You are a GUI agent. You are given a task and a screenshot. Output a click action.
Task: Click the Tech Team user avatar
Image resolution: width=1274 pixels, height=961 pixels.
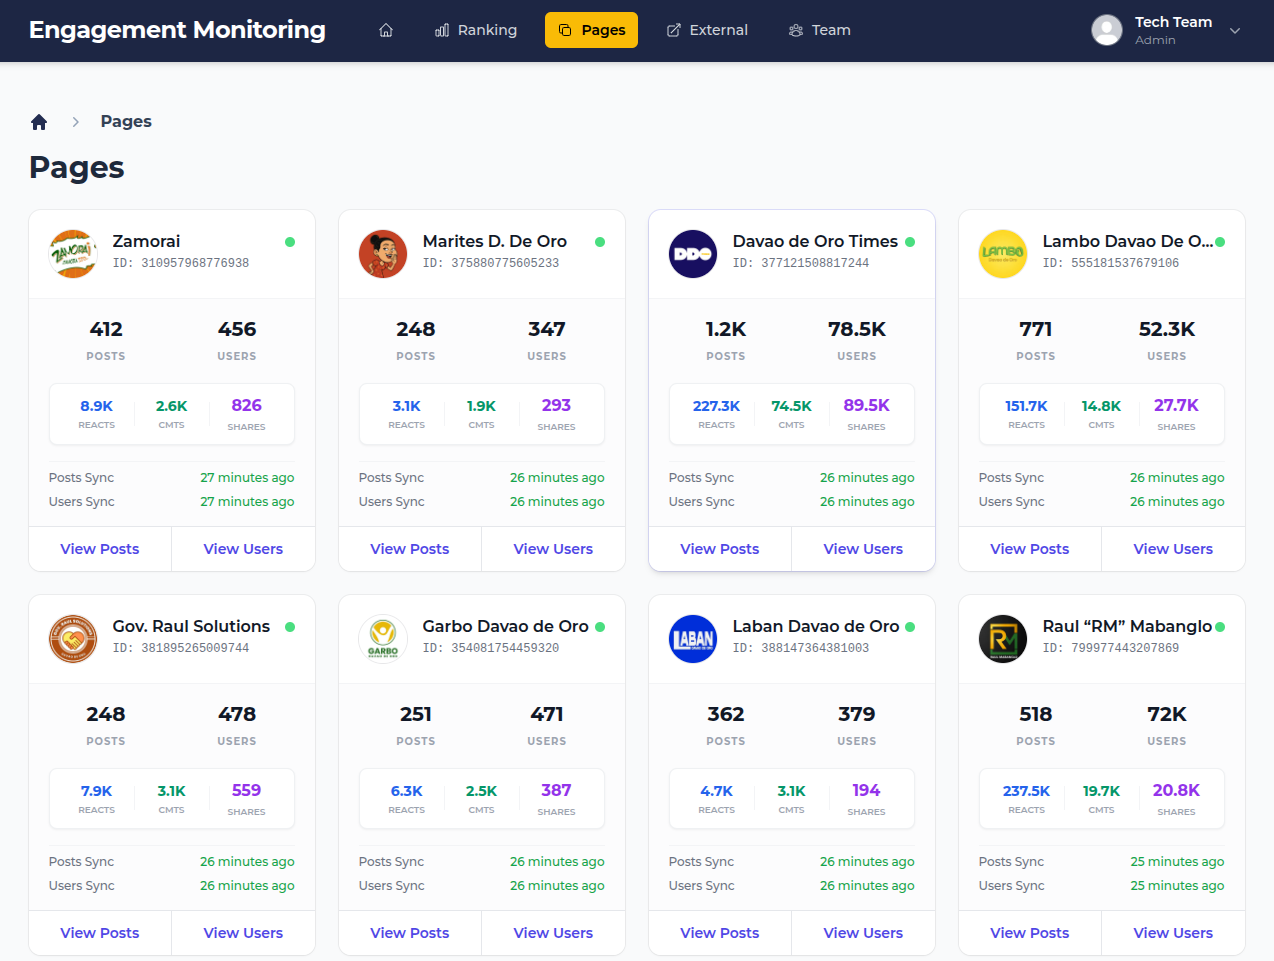(1107, 30)
